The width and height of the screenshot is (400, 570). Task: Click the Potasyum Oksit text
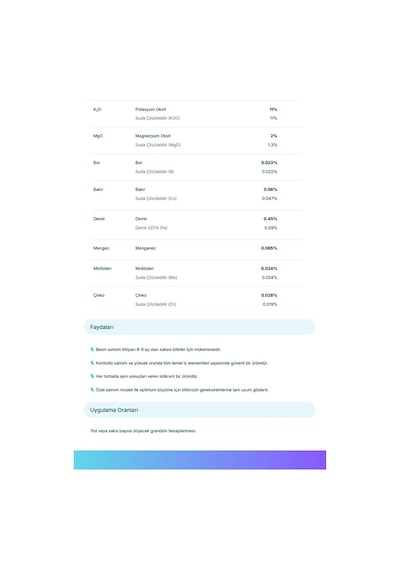point(151,109)
